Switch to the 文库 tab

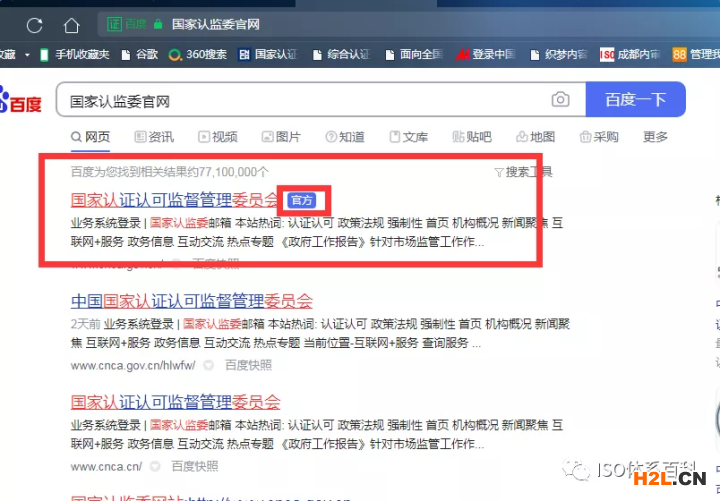point(408,137)
